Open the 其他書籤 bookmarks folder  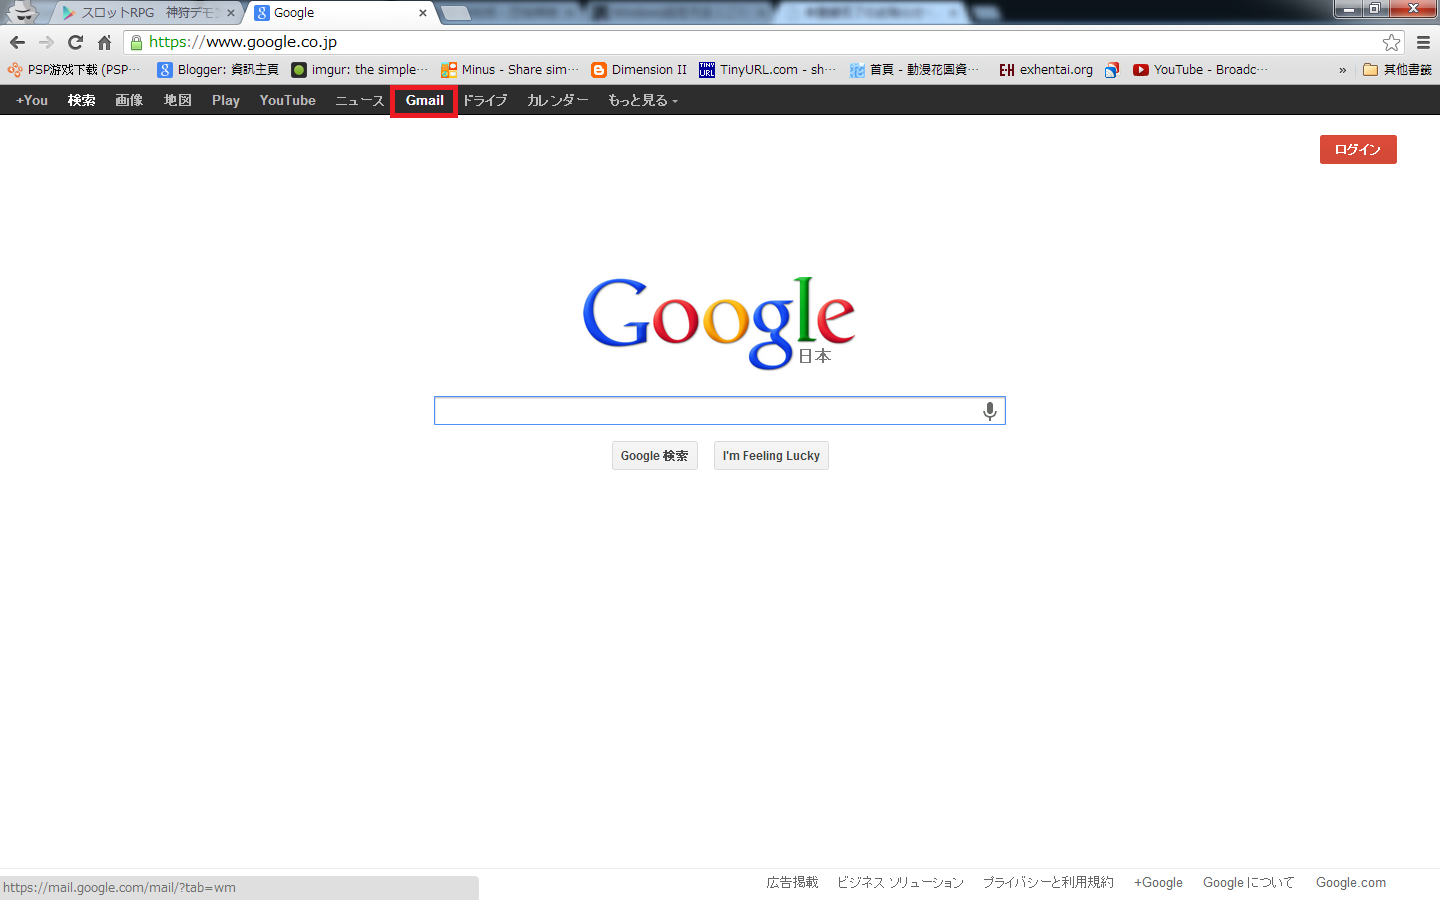coord(1397,70)
